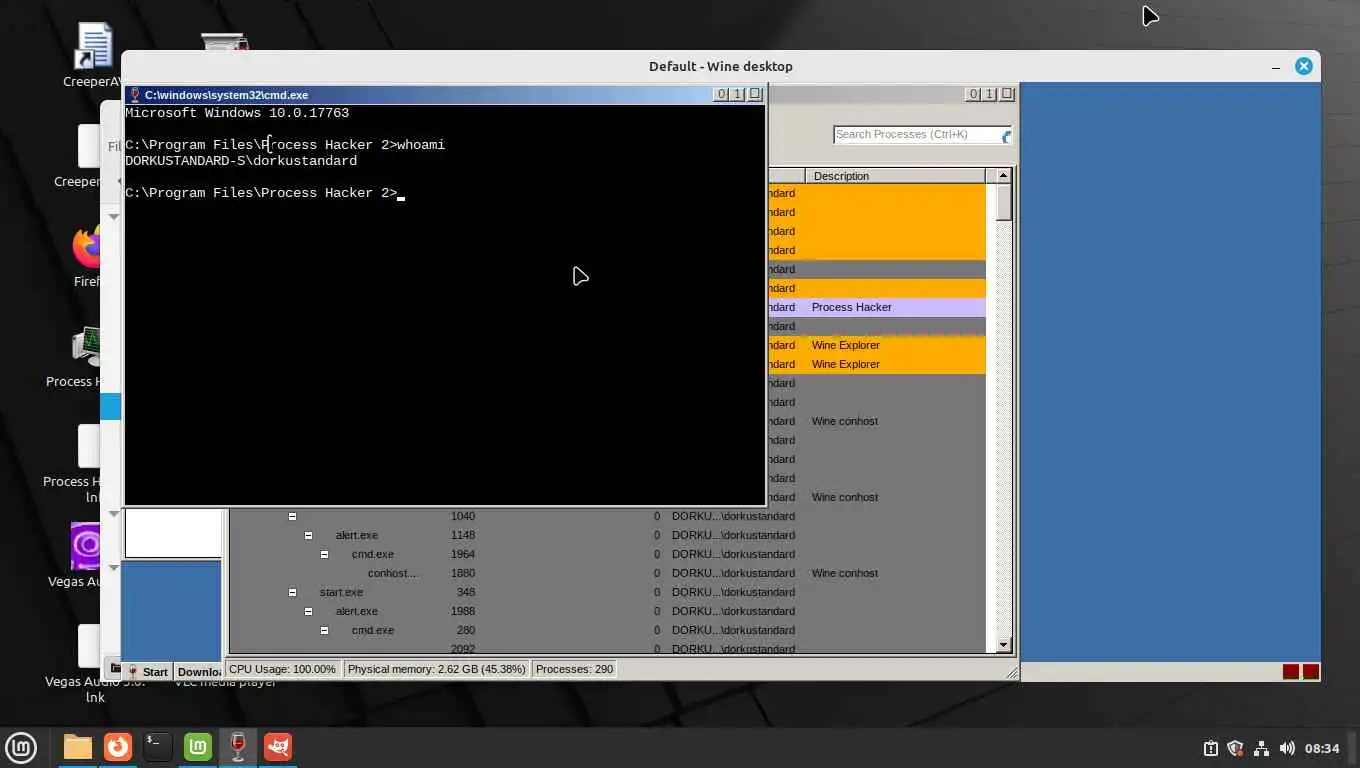Click the second dark red square in the Wine tray
Viewport: 1360px width, 768px height.
click(1311, 672)
